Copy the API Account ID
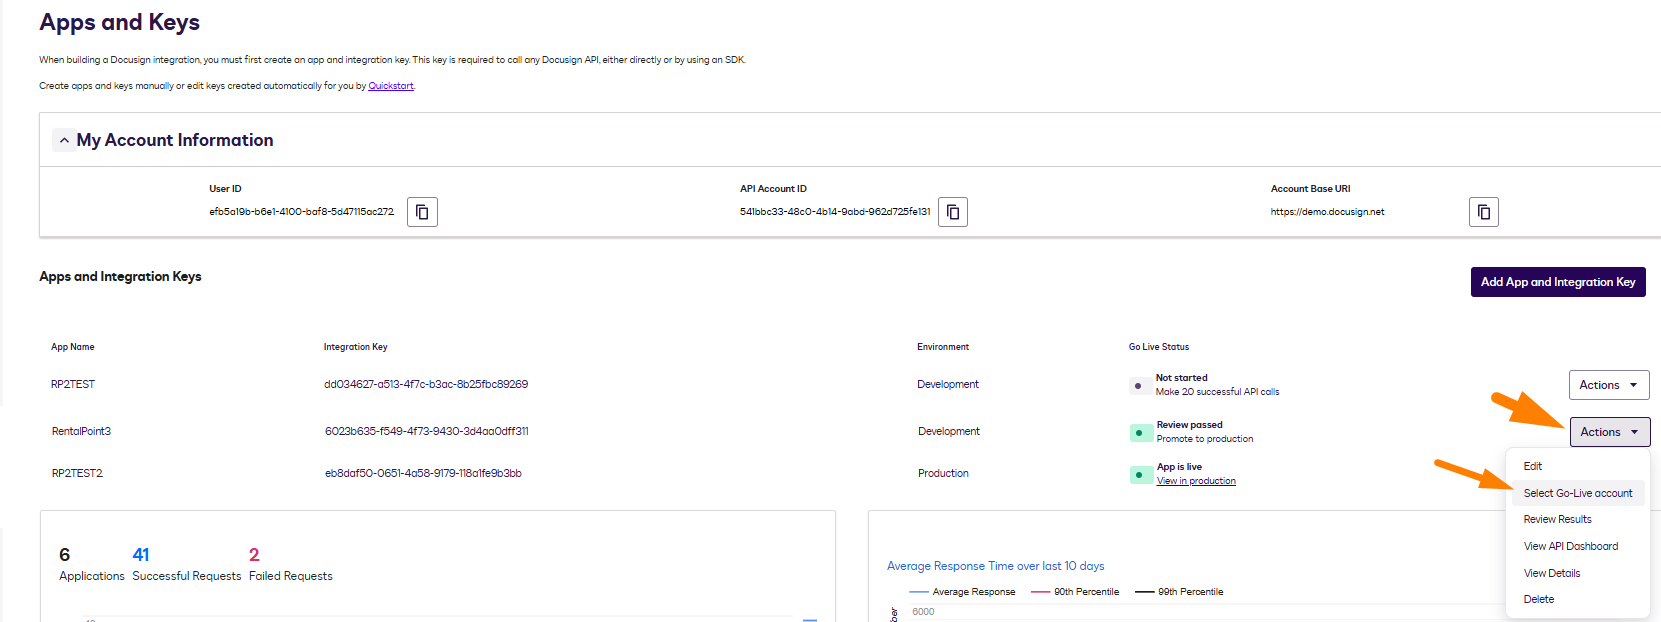 coord(953,212)
